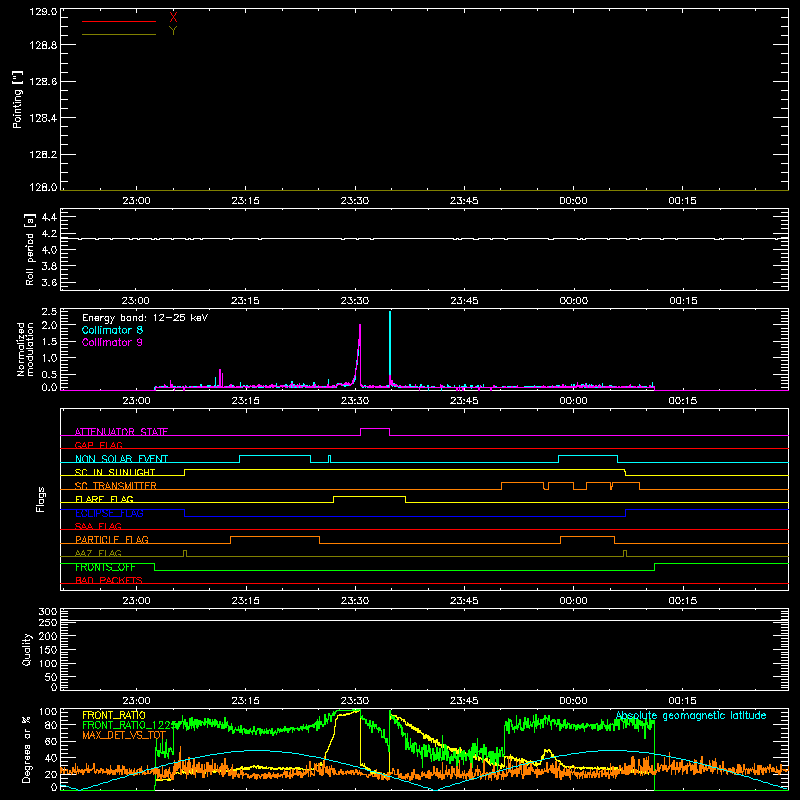The width and height of the screenshot is (800, 800).
Task: Click the ATTENUATOR_STATE flag label
Action: click(x=121, y=432)
